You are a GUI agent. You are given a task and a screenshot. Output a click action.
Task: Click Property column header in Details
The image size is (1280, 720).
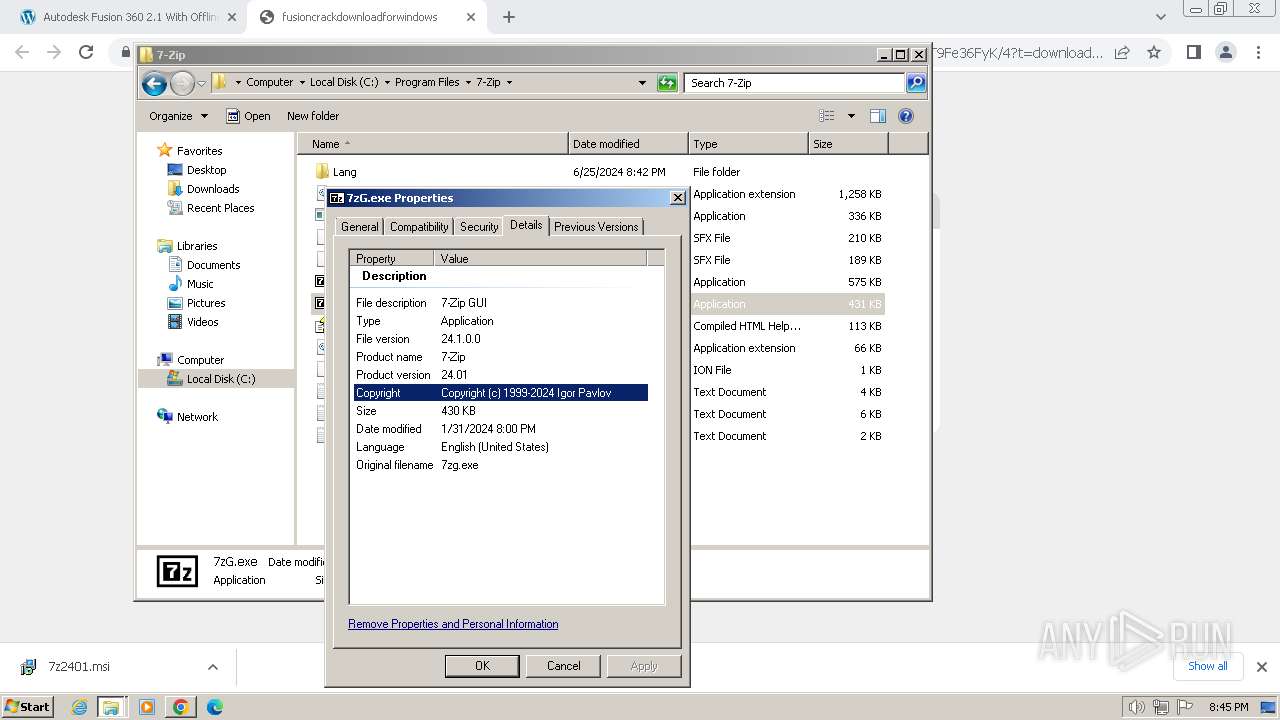click(x=393, y=258)
